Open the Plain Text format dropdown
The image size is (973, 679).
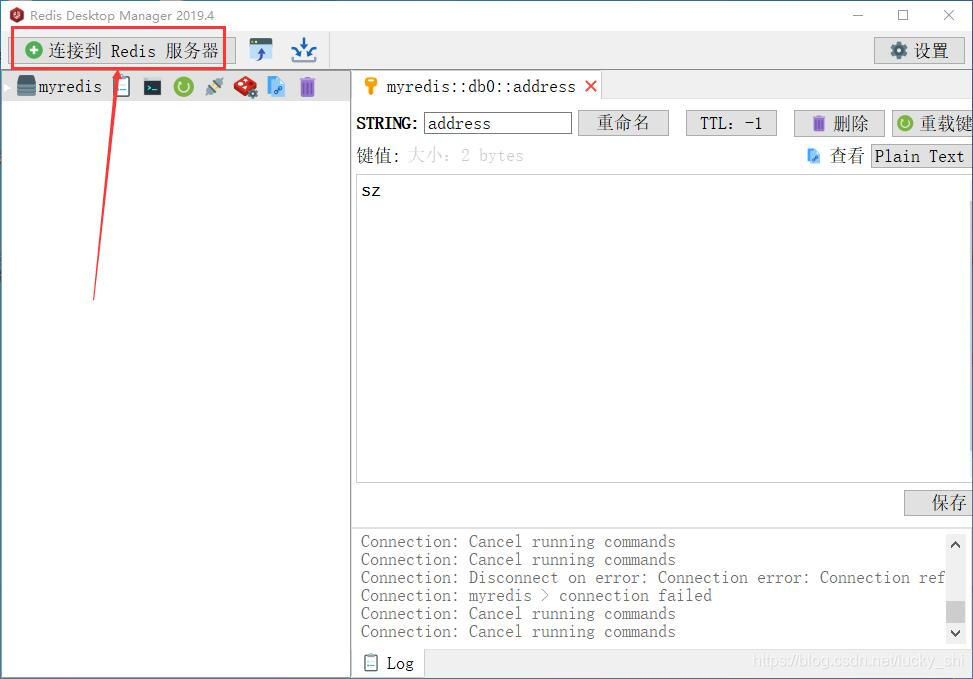click(919, 156)
